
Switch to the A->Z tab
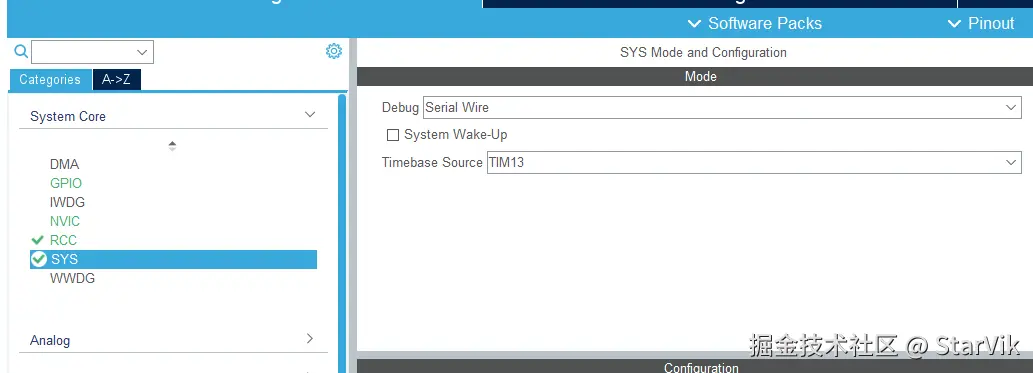tap(117, 80)
